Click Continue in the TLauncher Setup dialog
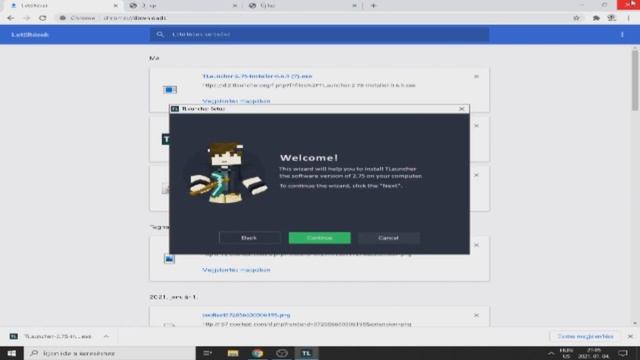 319,238
